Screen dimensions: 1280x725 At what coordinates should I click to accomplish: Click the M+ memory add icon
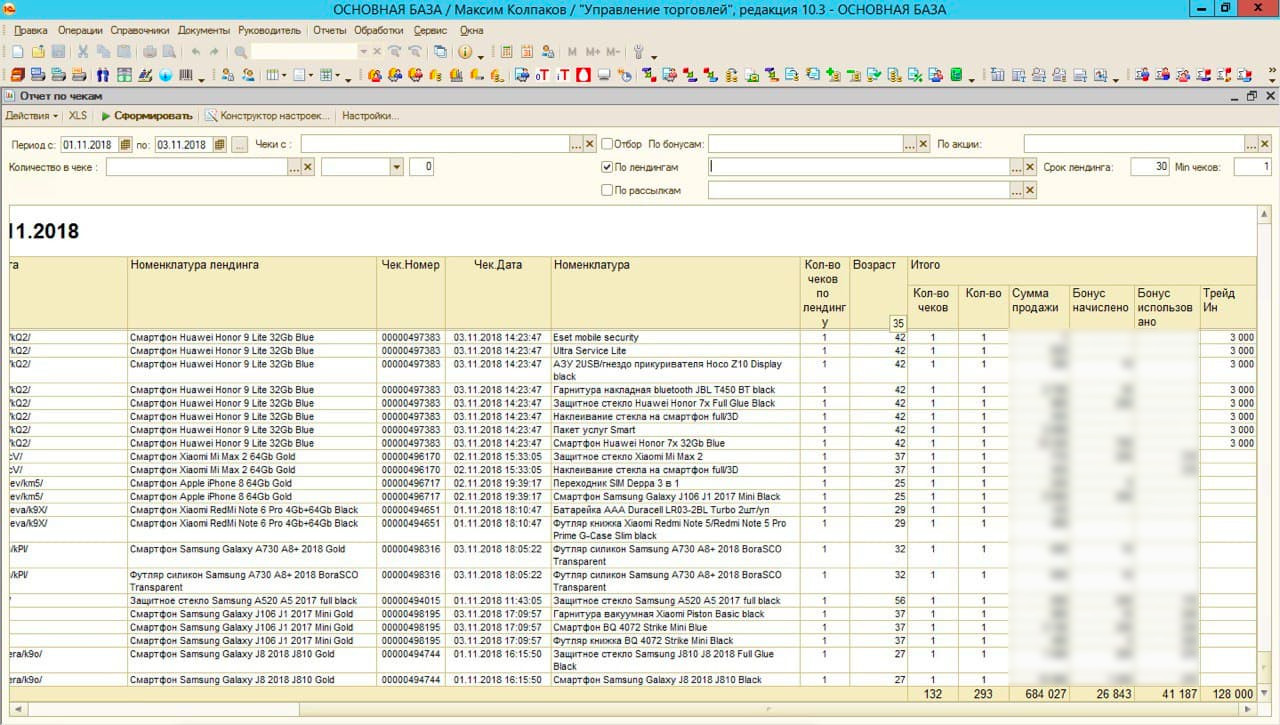pos(592,52)
